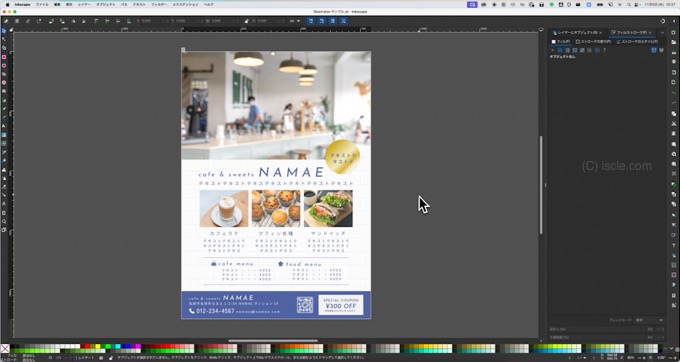Select the highlighted fill rule button
680x362 pixels.
(654, 50)
